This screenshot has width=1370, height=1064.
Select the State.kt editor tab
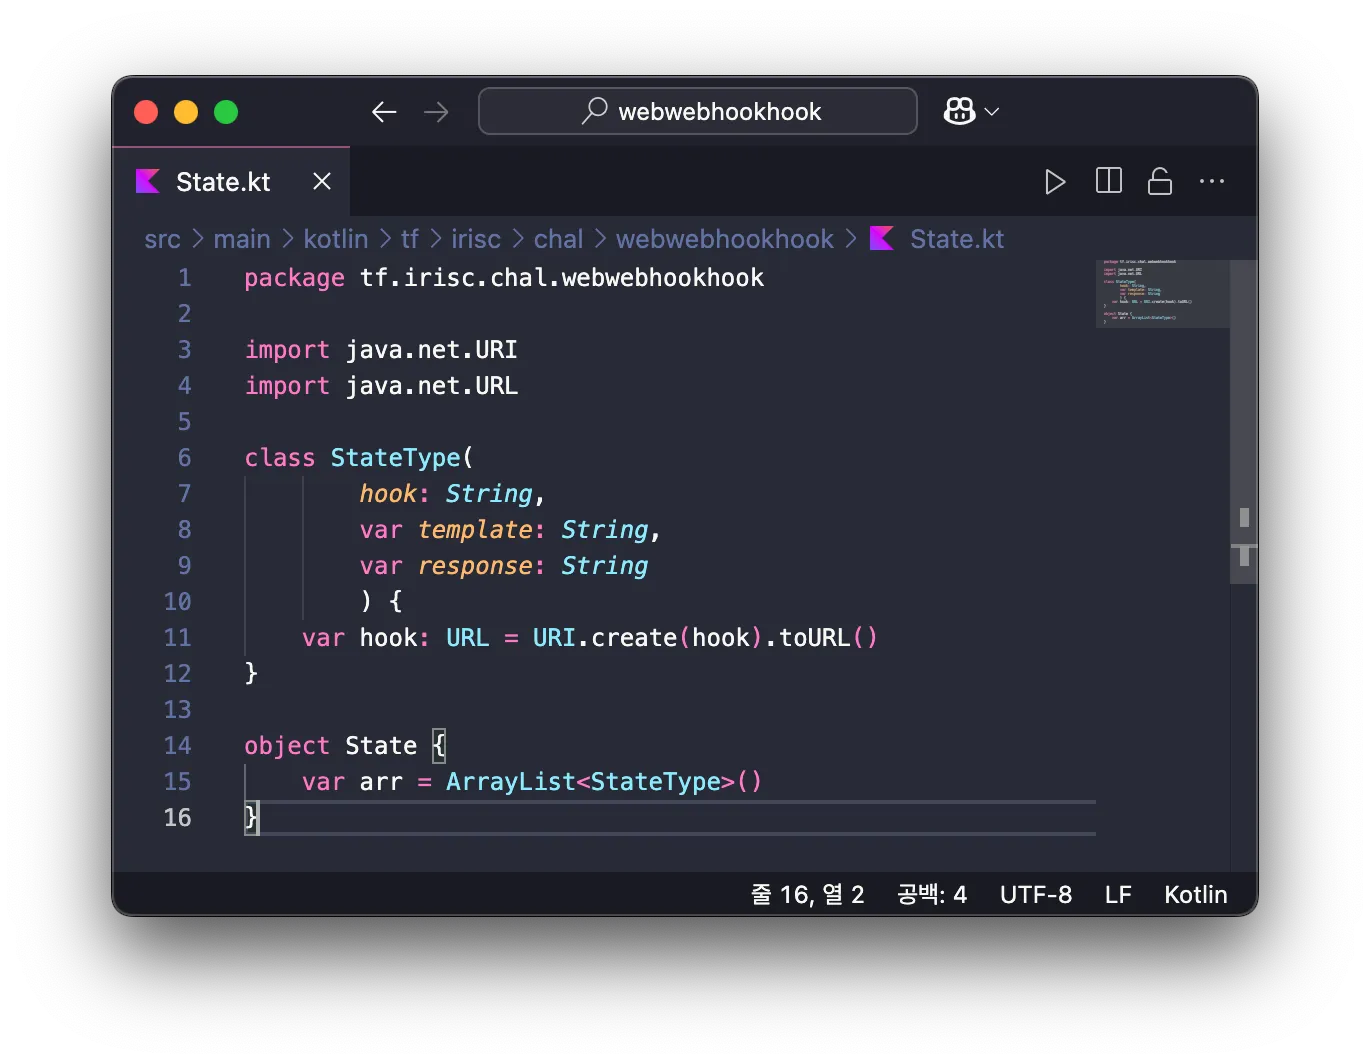[222, 182]
